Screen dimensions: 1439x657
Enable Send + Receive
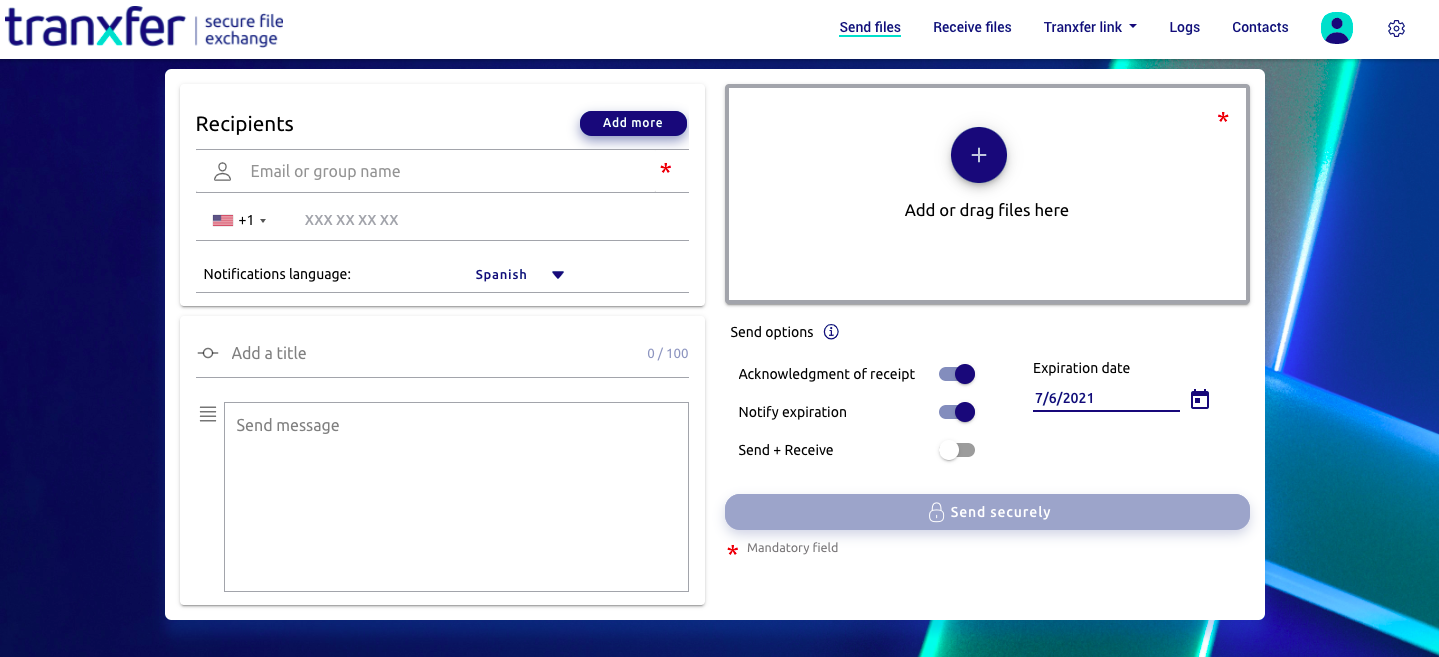coord(956,449)
